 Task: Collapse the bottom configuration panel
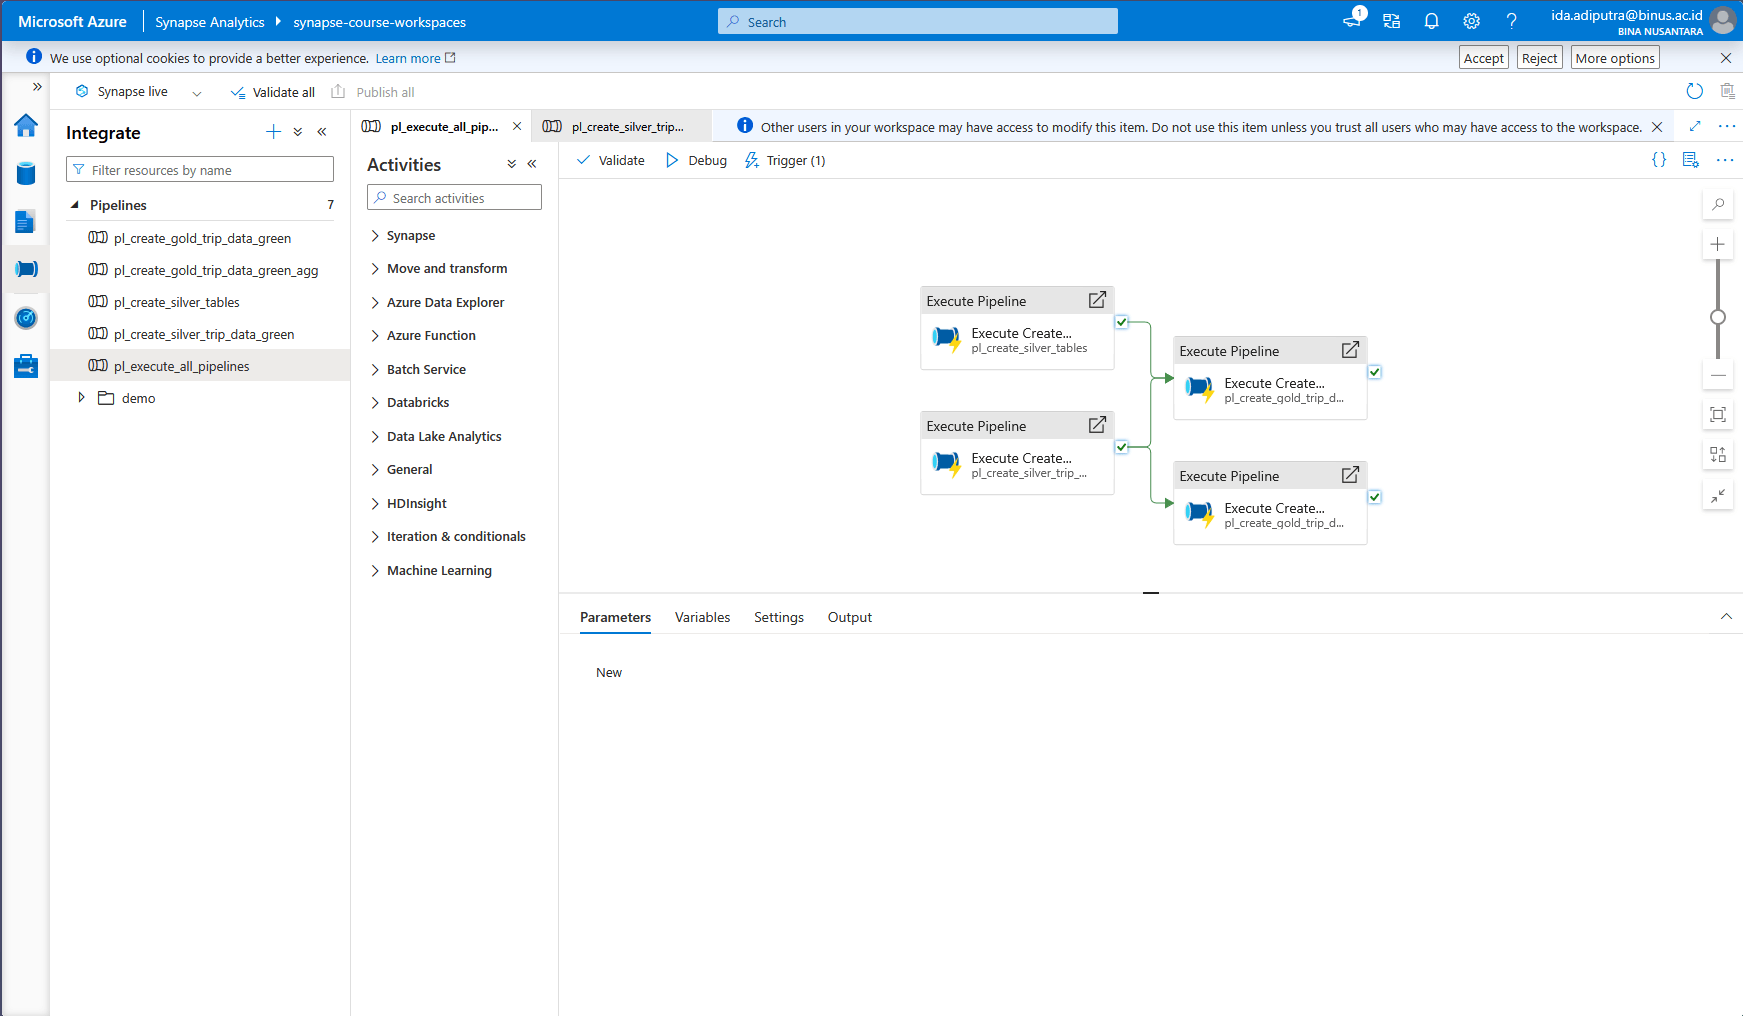(x=1726, y=617)
